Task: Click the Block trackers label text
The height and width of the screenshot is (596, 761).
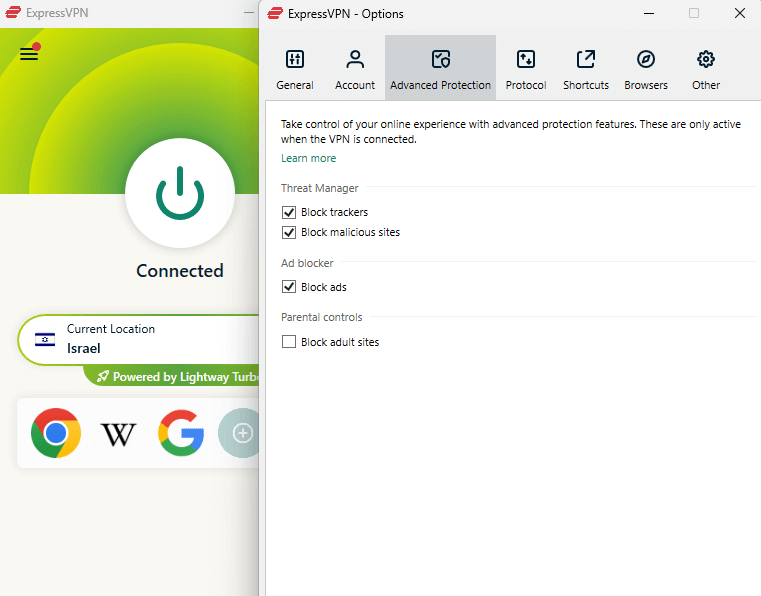Action: point(334,212)
